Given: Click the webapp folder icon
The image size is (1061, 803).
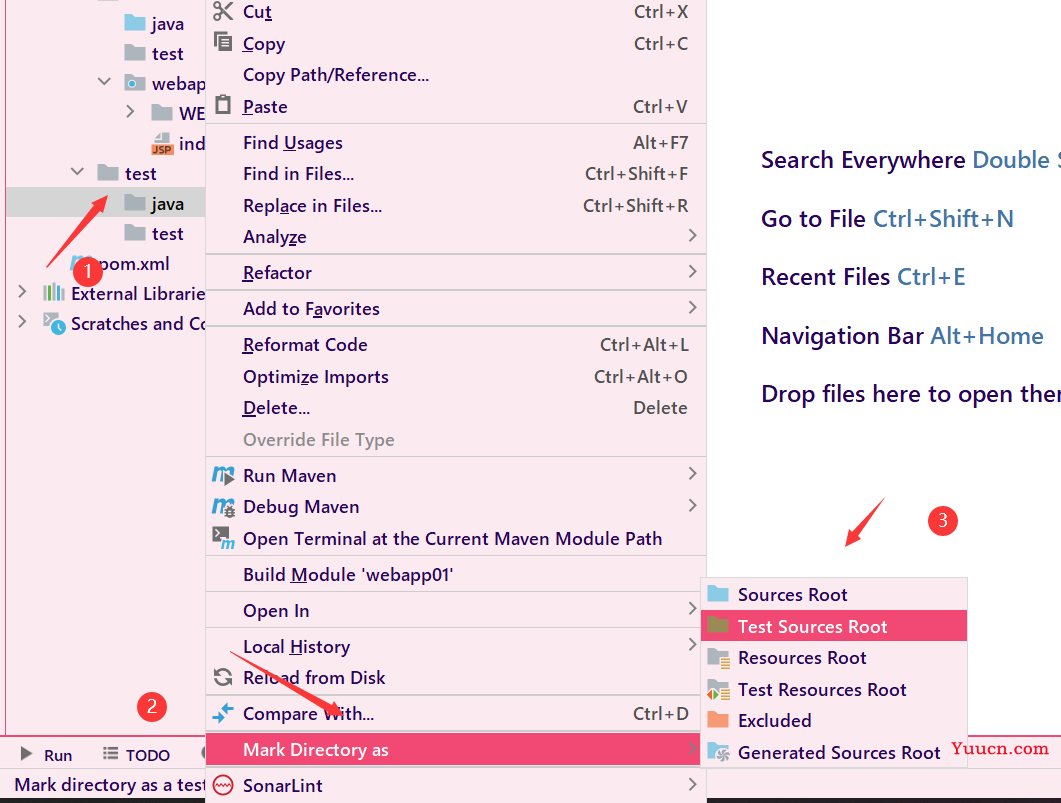Looking at the screenshot, I should coord(135,83).
